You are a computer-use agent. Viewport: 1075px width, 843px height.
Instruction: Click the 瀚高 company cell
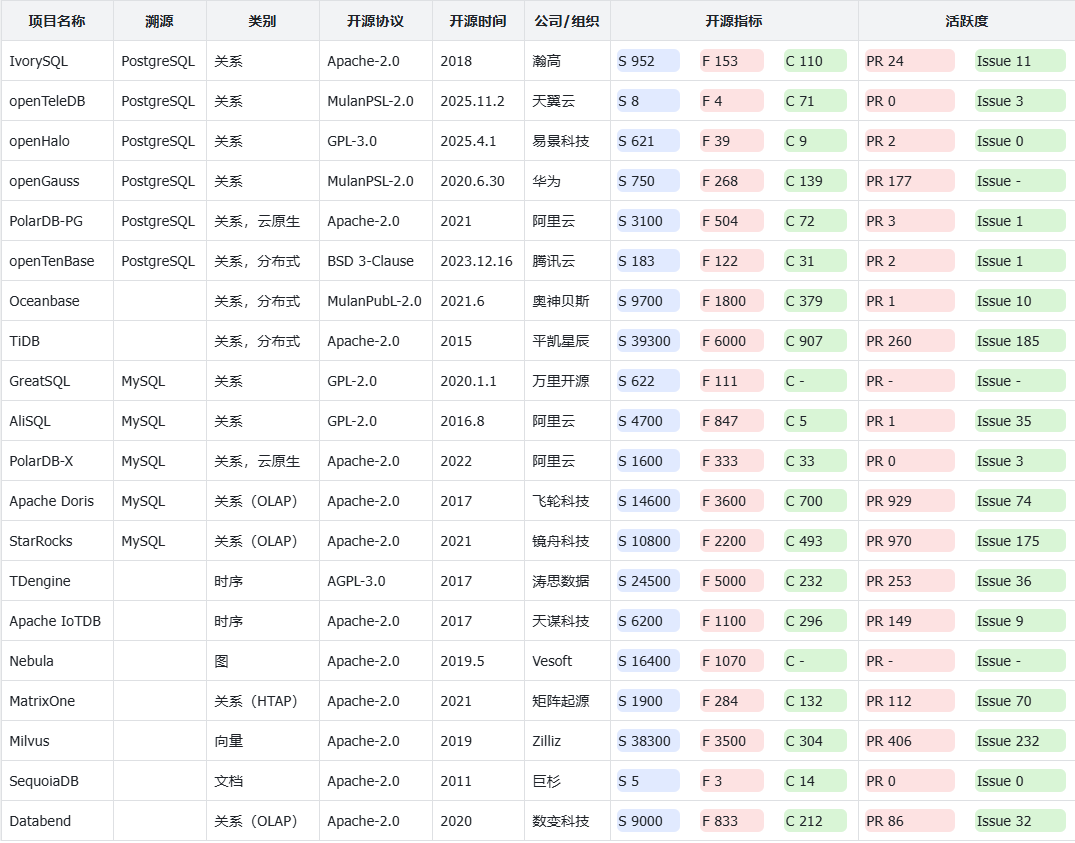tap(567, 61)
